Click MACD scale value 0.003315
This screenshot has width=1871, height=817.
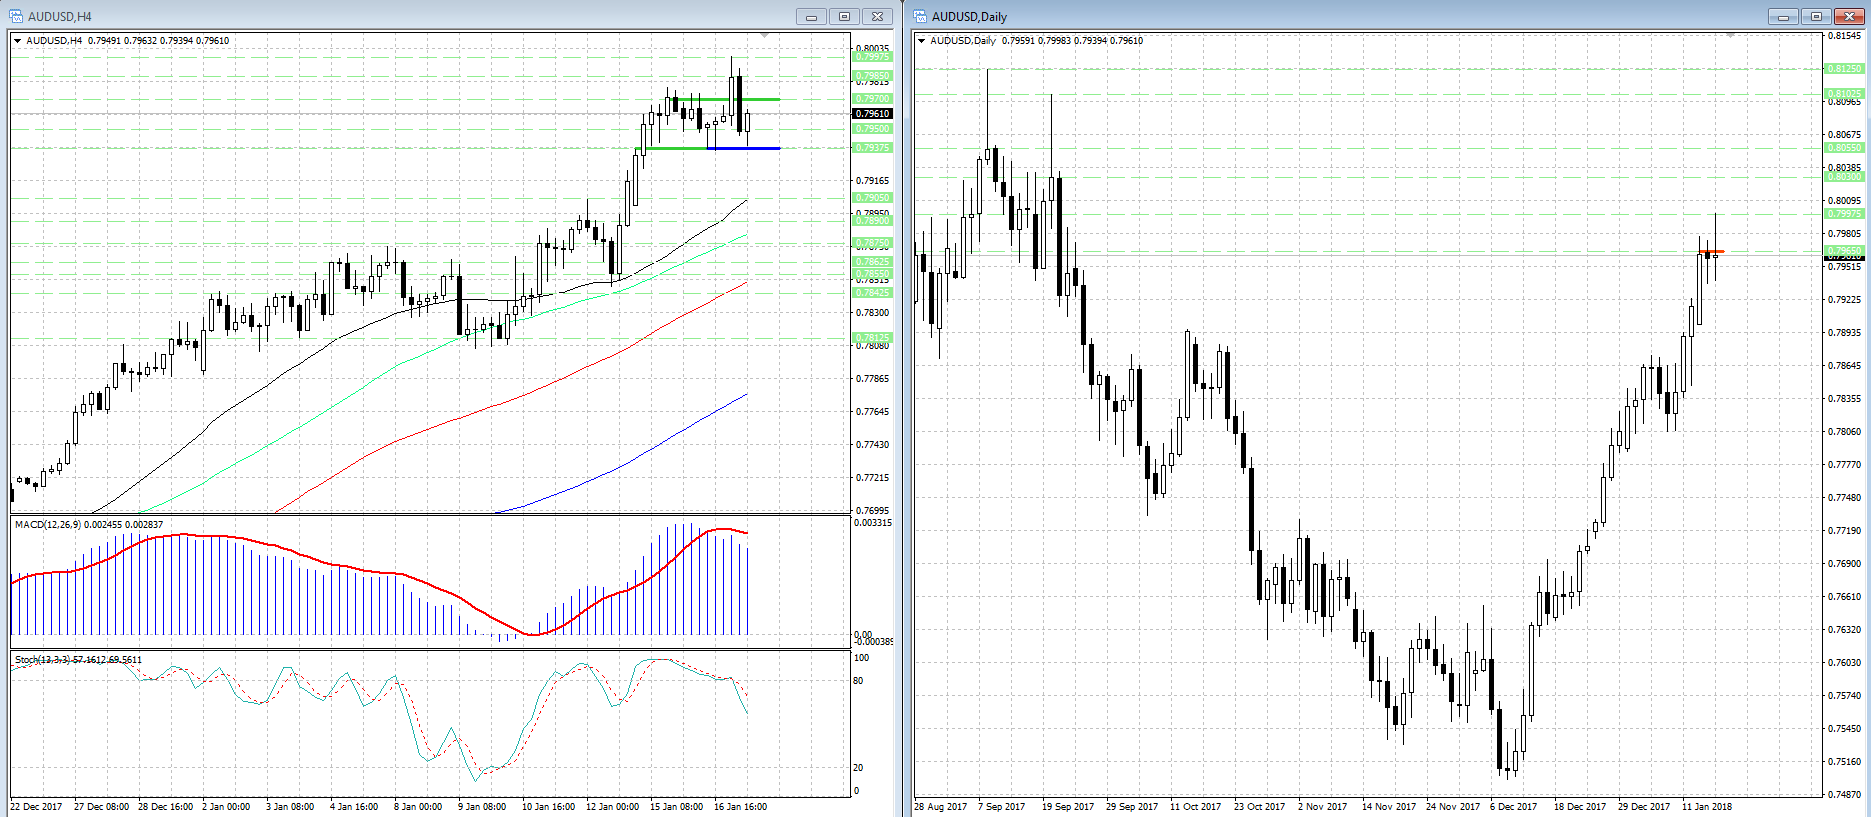(x=873, y=523)
